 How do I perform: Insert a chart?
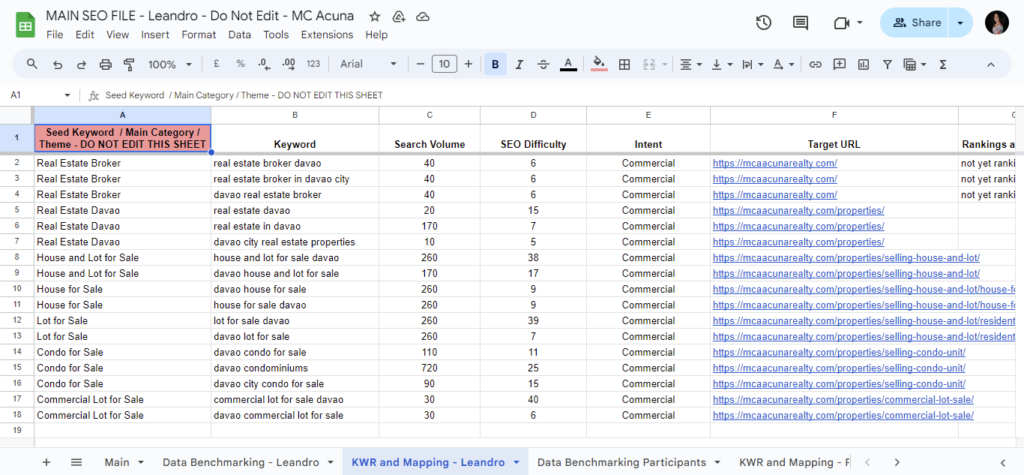pos(863,64)
